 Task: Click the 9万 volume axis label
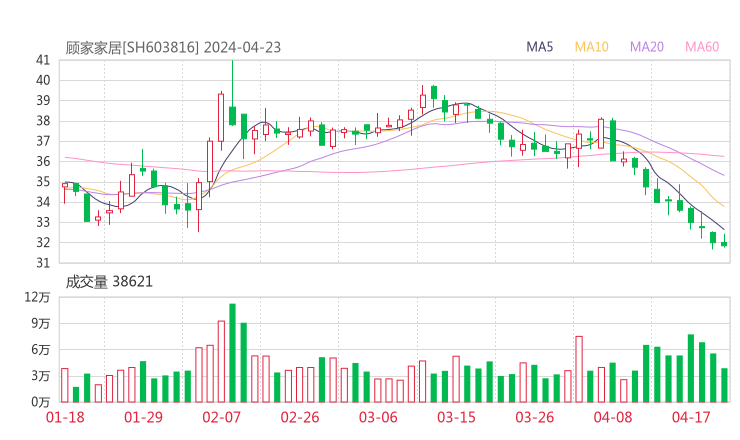pyautogui.click(x=41, y=323)
